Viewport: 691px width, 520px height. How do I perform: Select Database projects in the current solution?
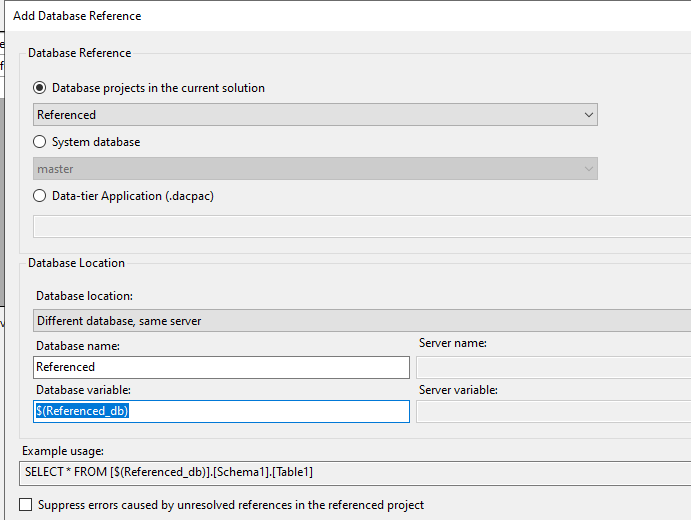pyautogui.click(x=41, y=88)
